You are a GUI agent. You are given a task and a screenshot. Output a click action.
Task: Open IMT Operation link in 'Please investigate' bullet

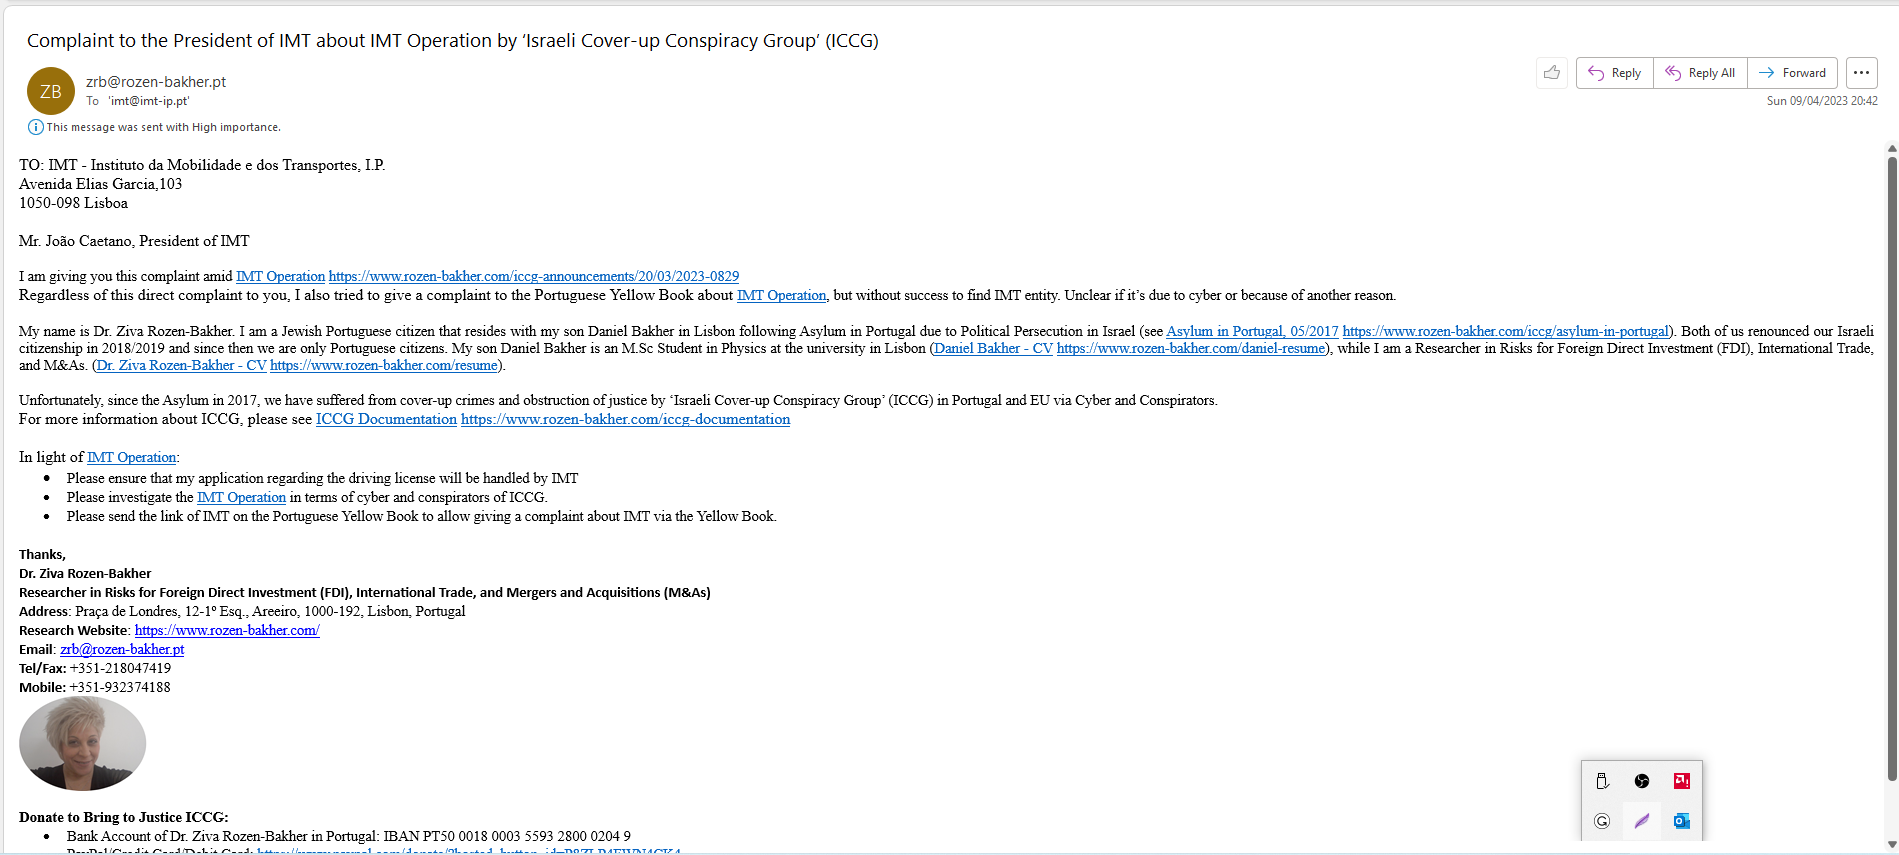[x=241, y=497]
